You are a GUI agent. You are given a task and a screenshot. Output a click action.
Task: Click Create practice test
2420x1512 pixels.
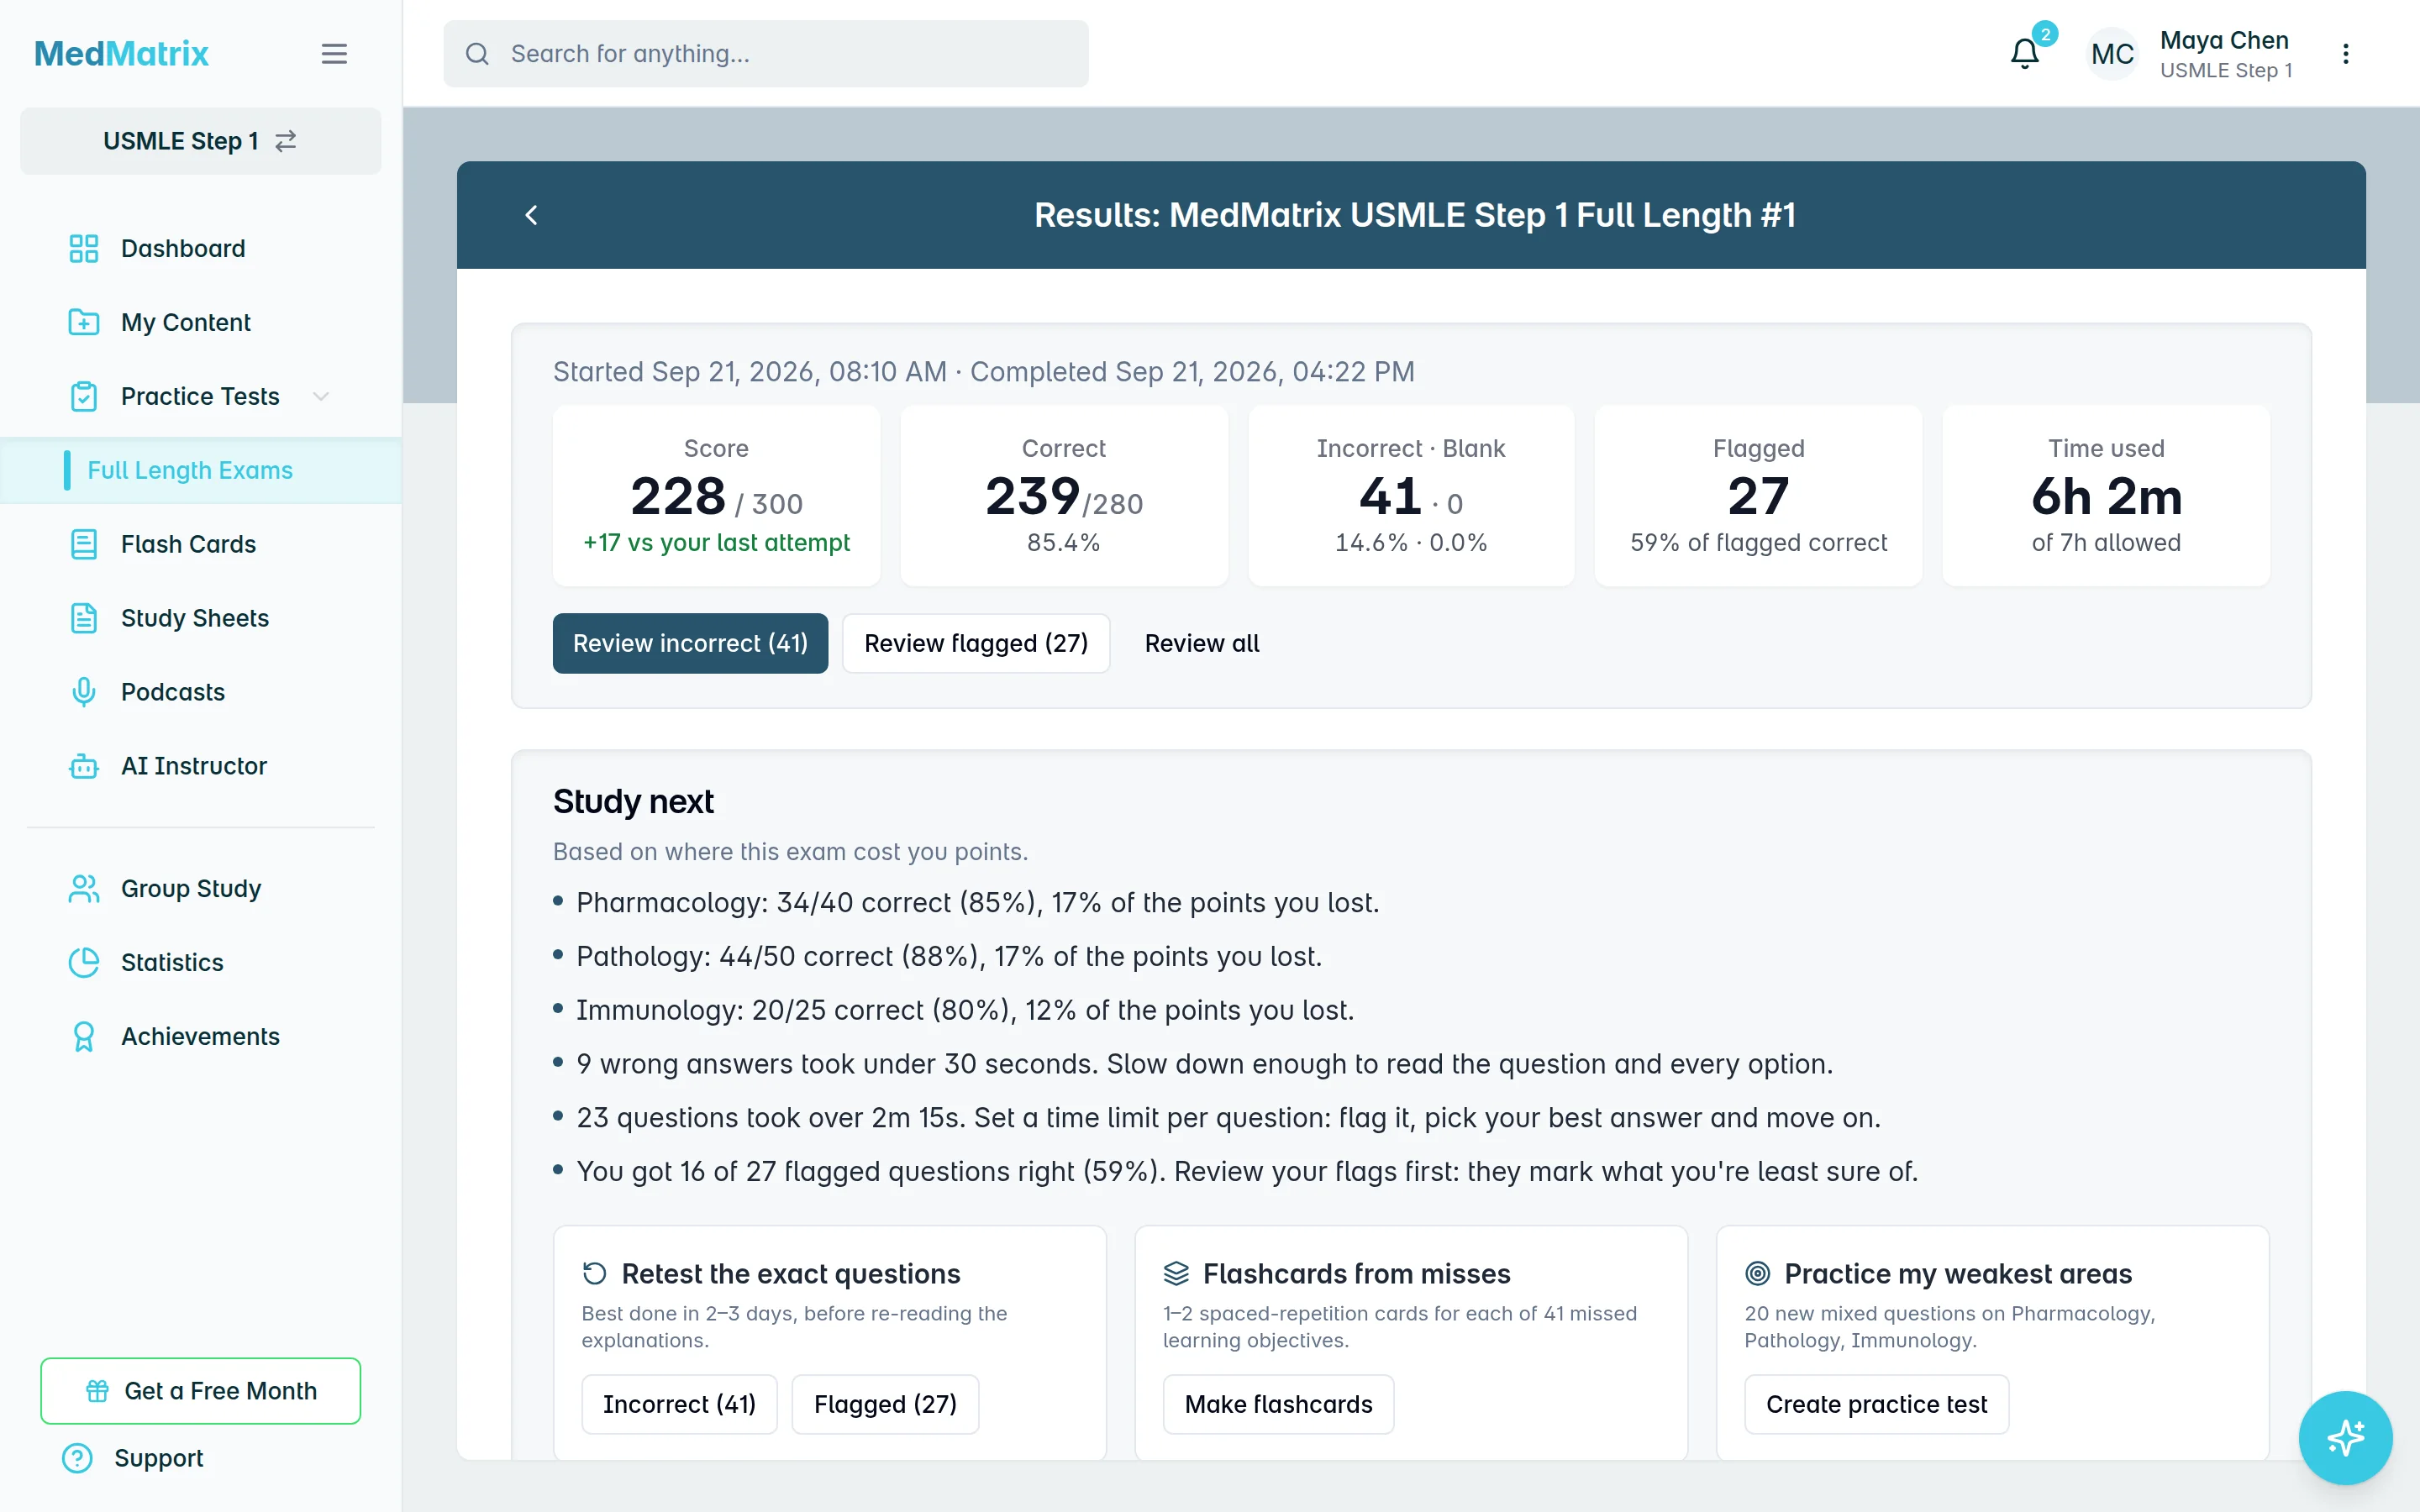point(1876,1404)
